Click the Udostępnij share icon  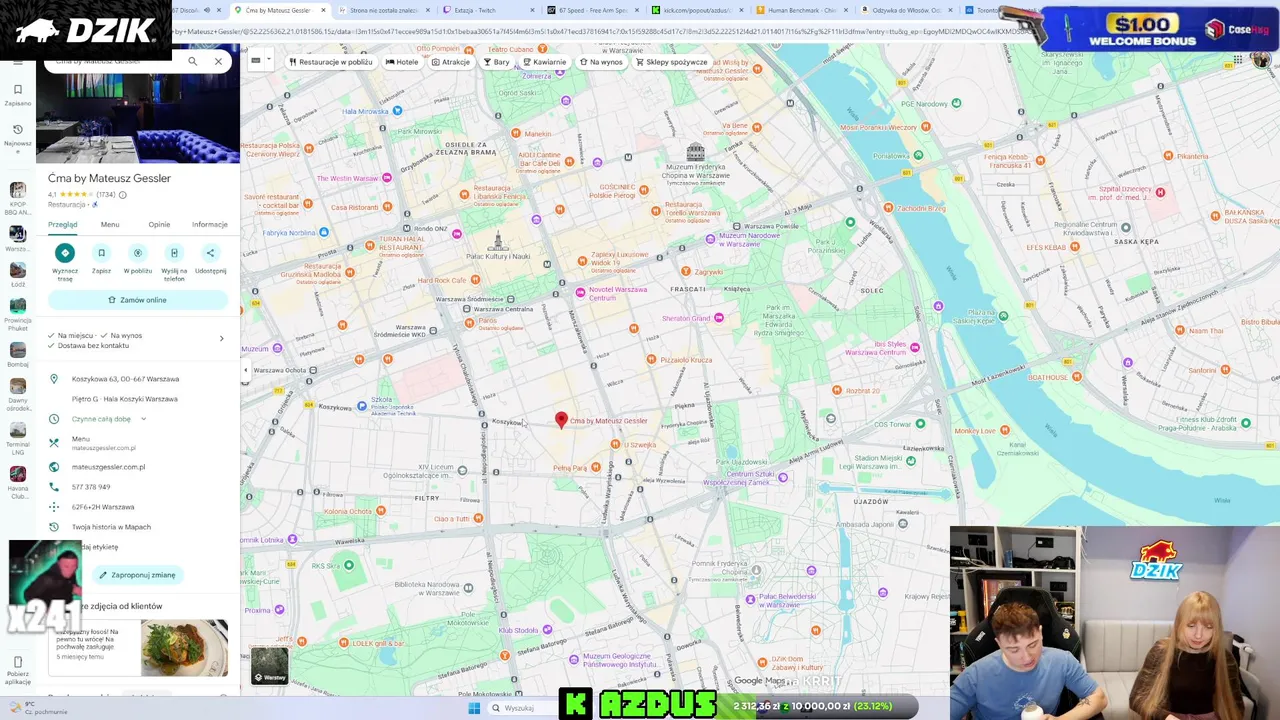click(x=210, y=253)
